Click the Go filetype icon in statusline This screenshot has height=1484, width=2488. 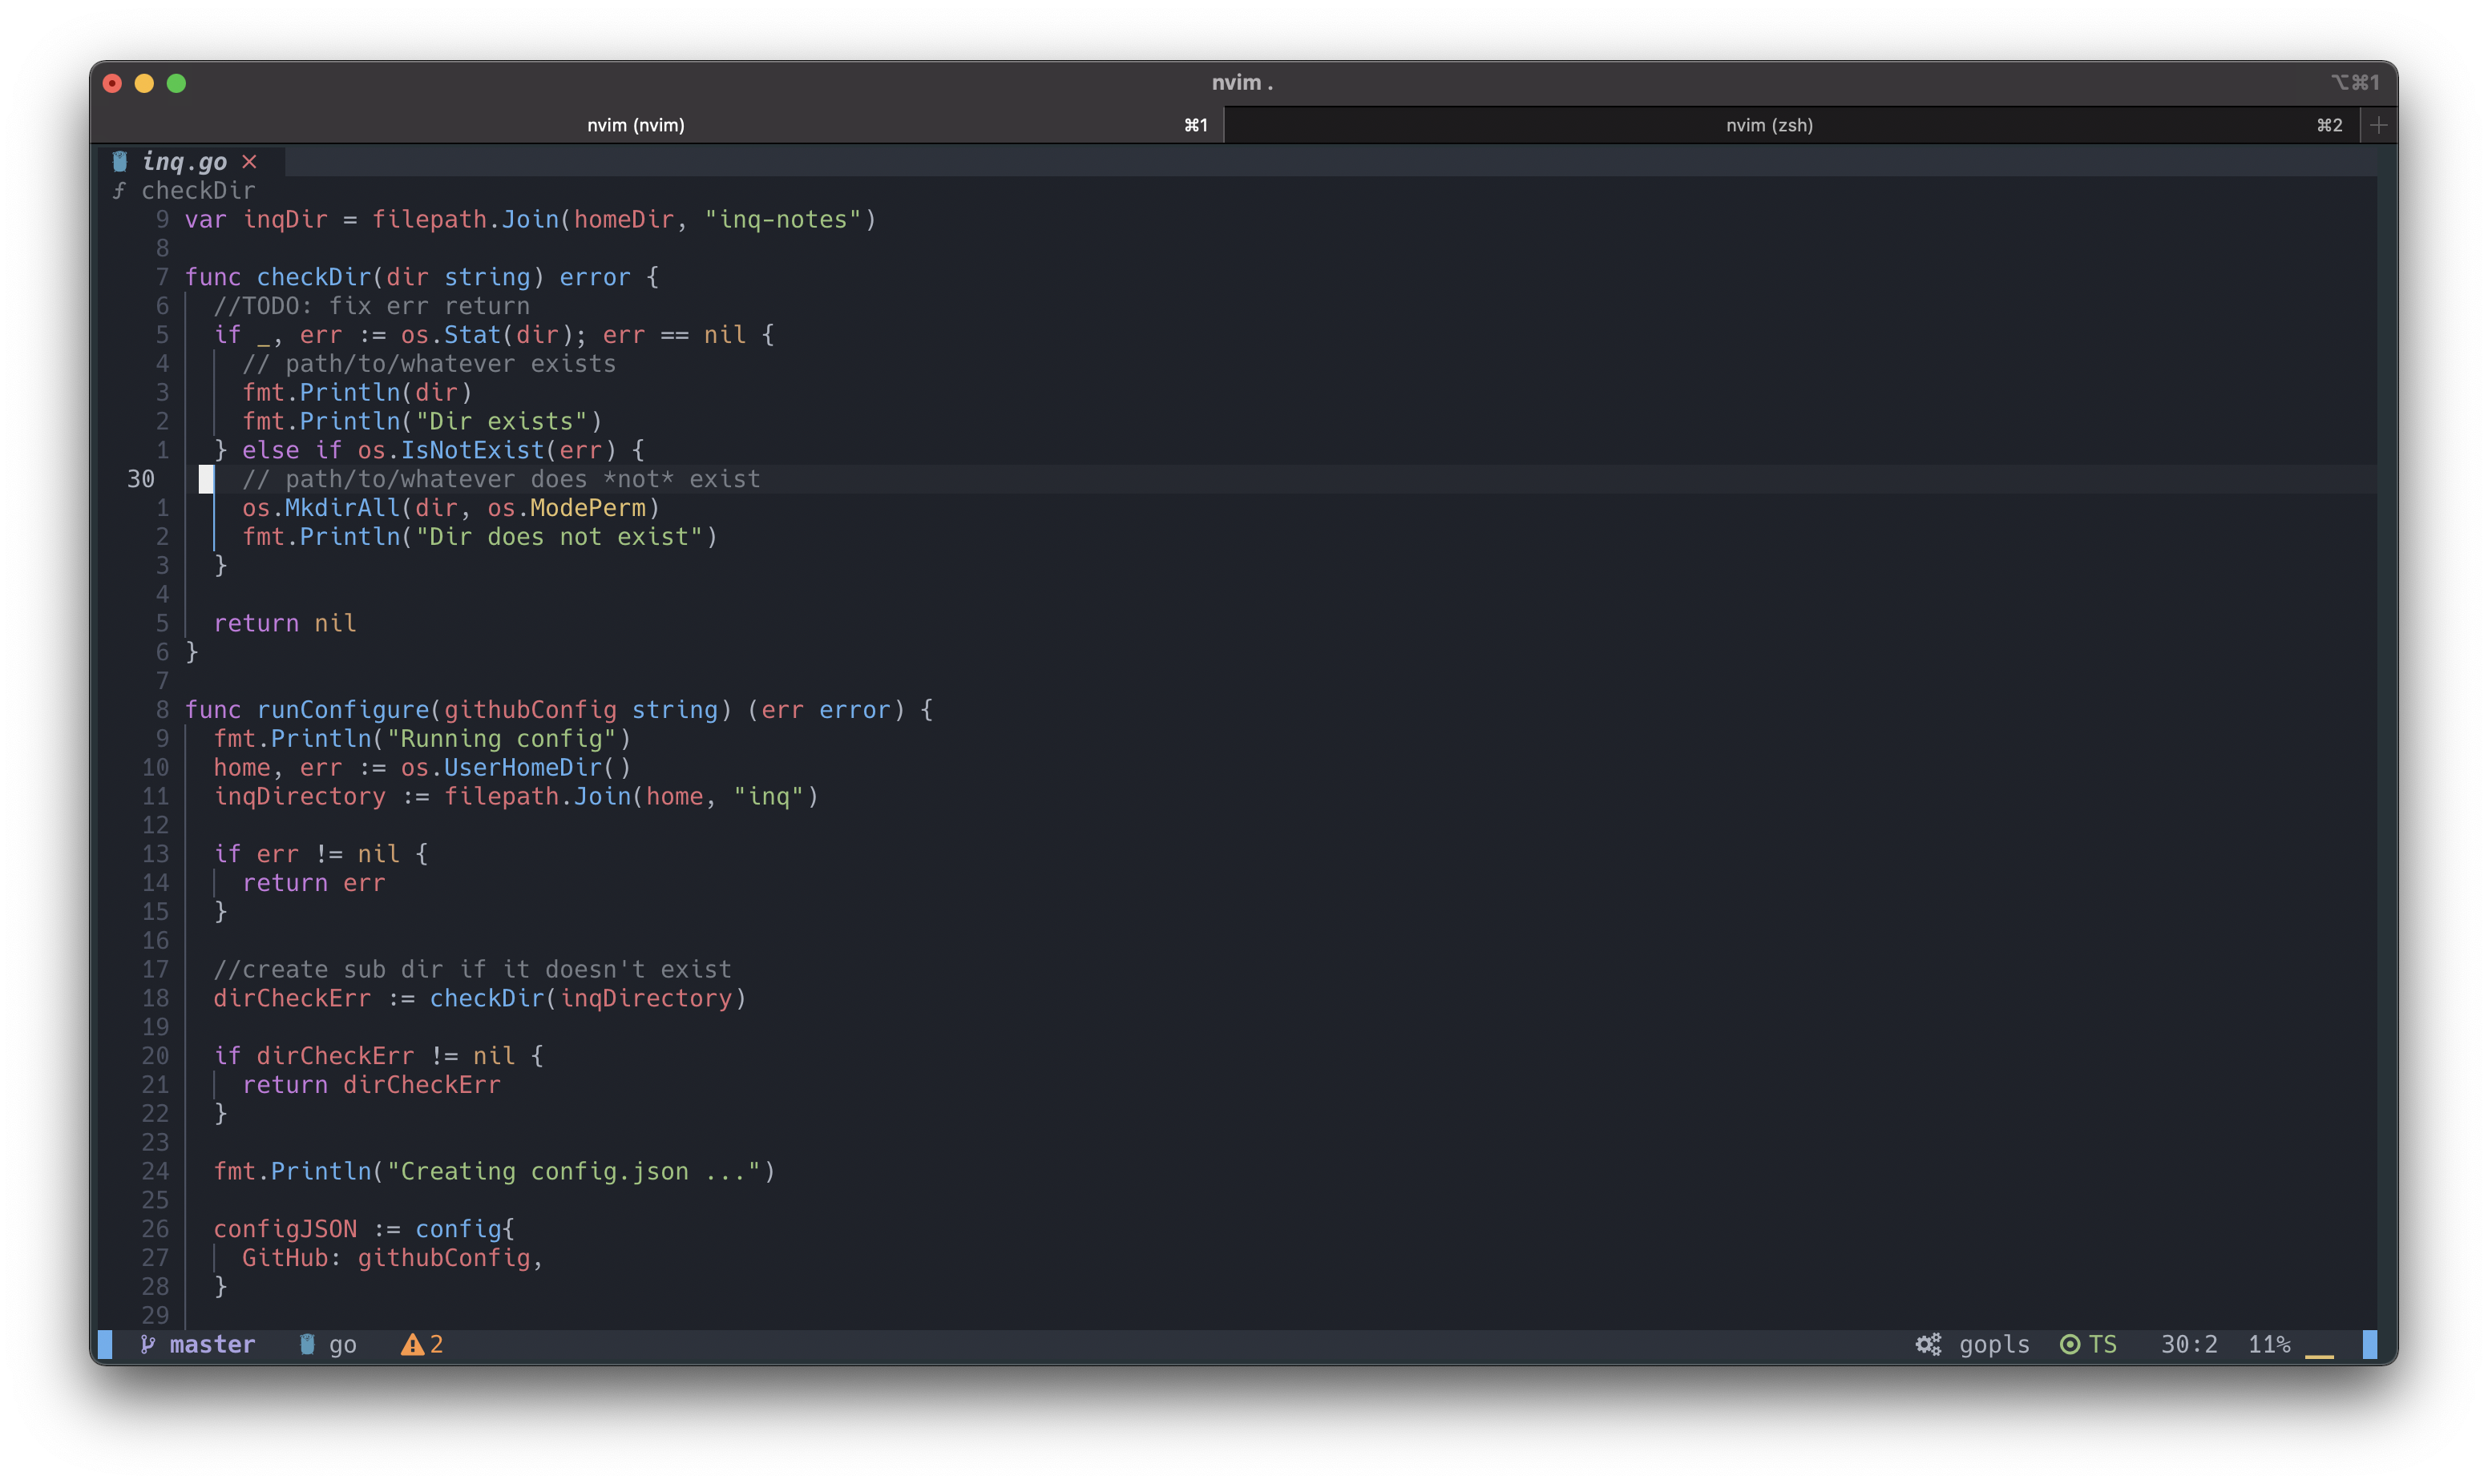pyautogui.click(x=308, y=1344)
